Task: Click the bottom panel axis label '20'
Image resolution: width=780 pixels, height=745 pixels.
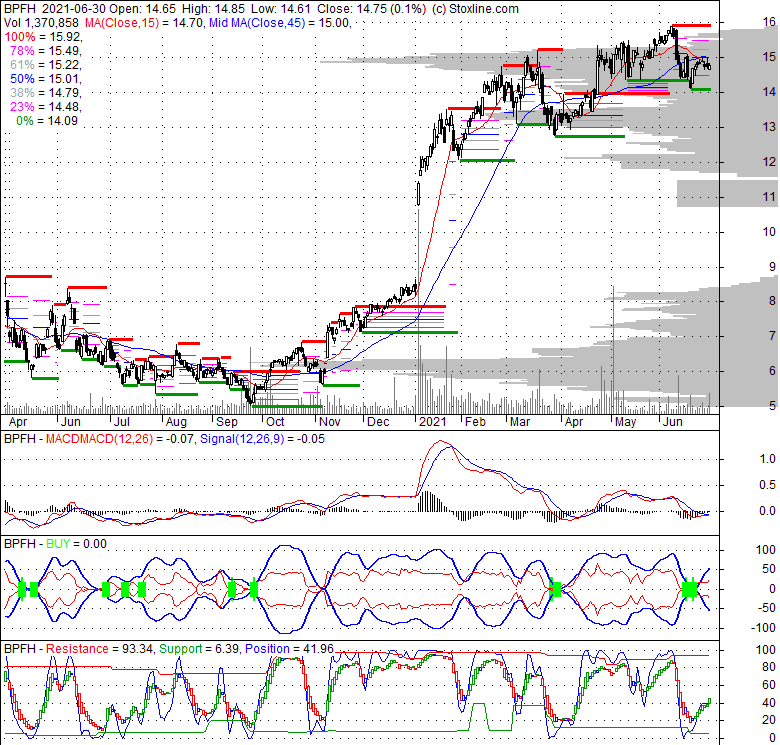Action: [769, 720]
